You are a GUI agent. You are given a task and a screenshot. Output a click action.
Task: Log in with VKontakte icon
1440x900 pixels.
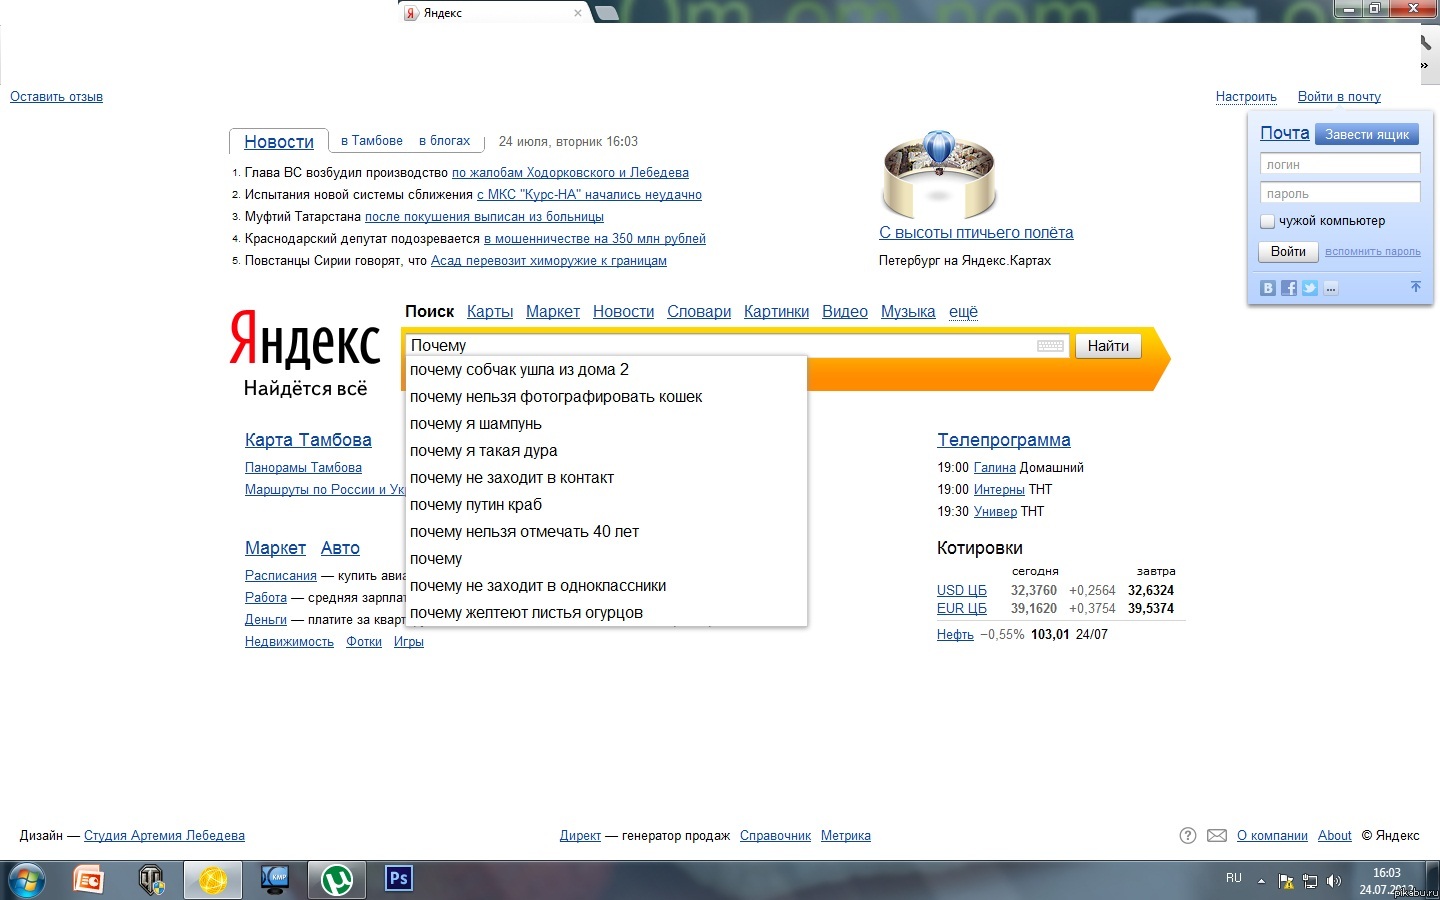(1268, 288)
